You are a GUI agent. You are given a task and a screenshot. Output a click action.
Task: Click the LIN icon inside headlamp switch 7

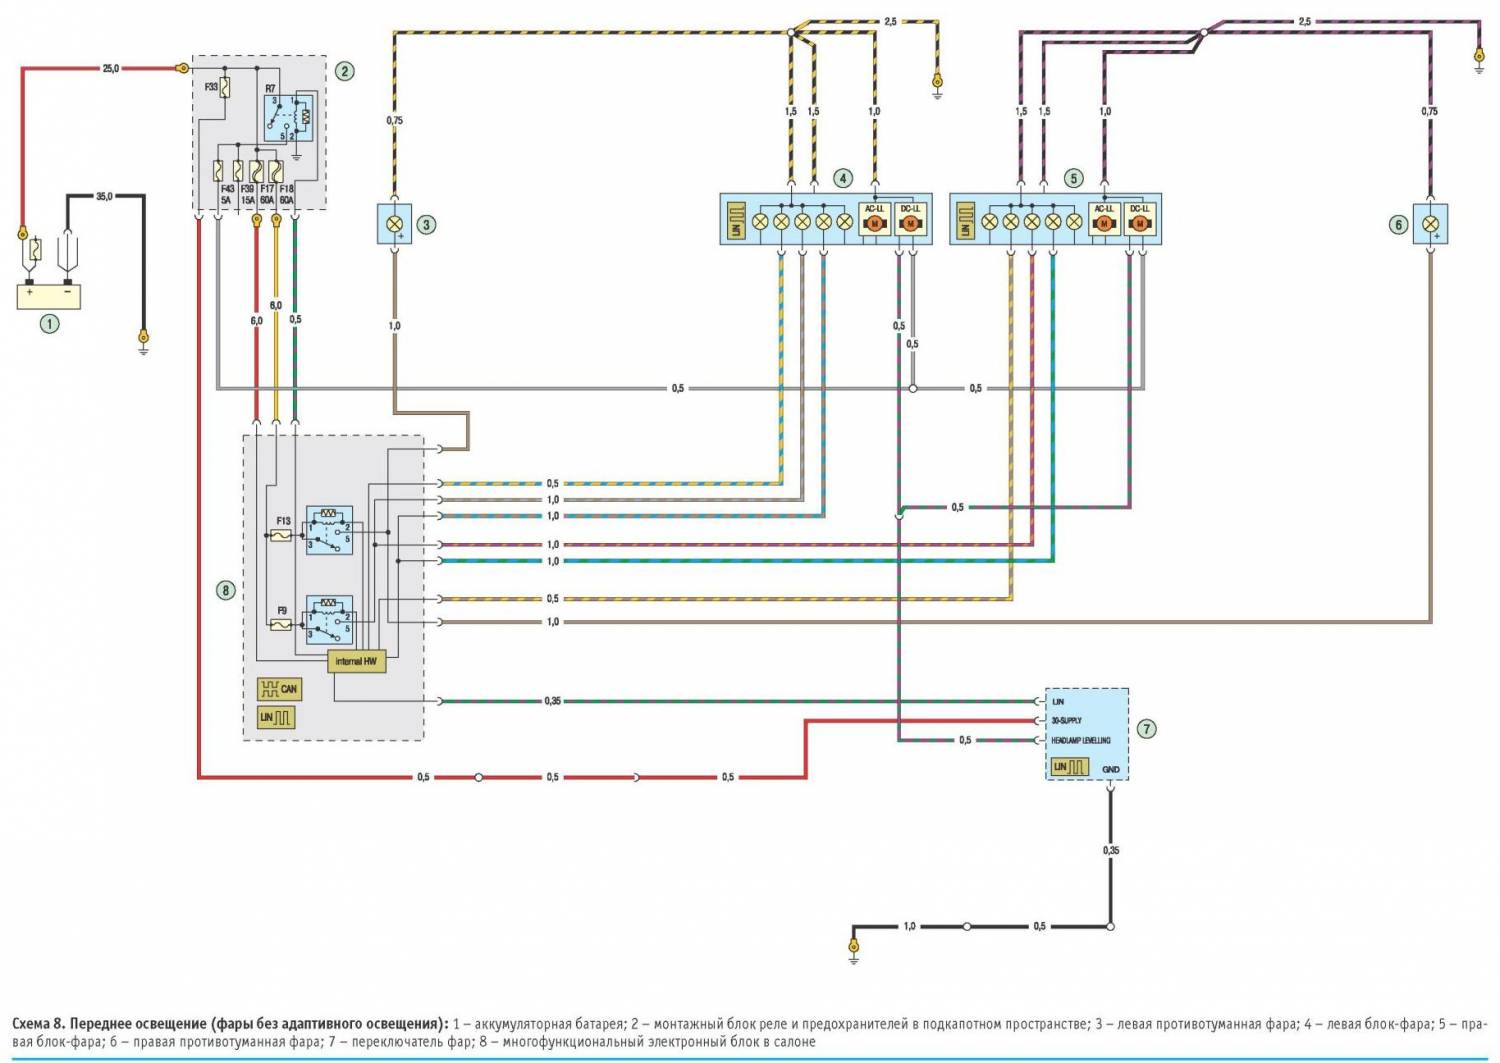point(1069,767)
